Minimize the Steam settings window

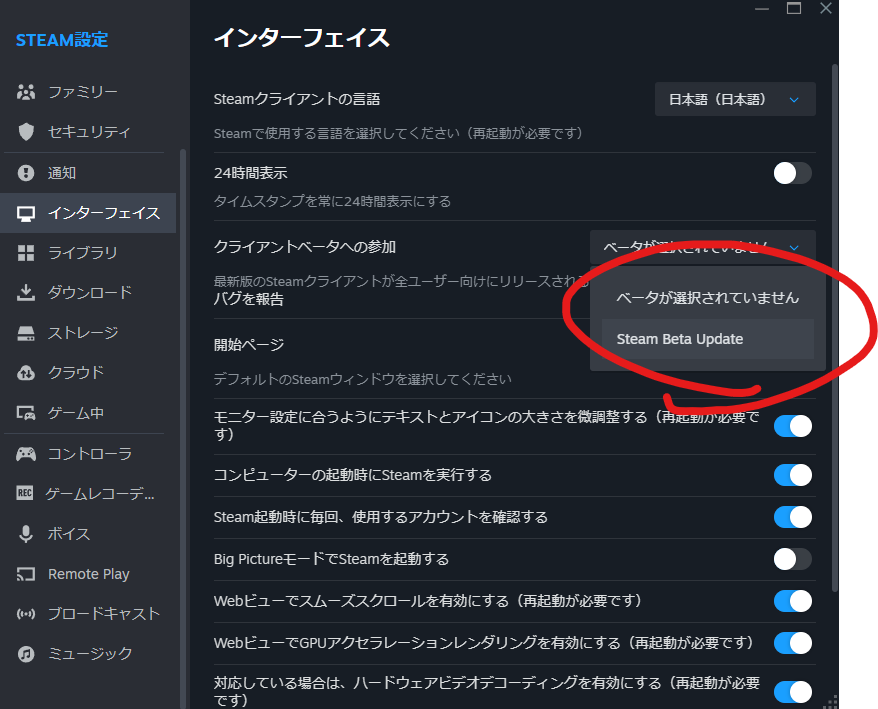click(x=762, y=8)
